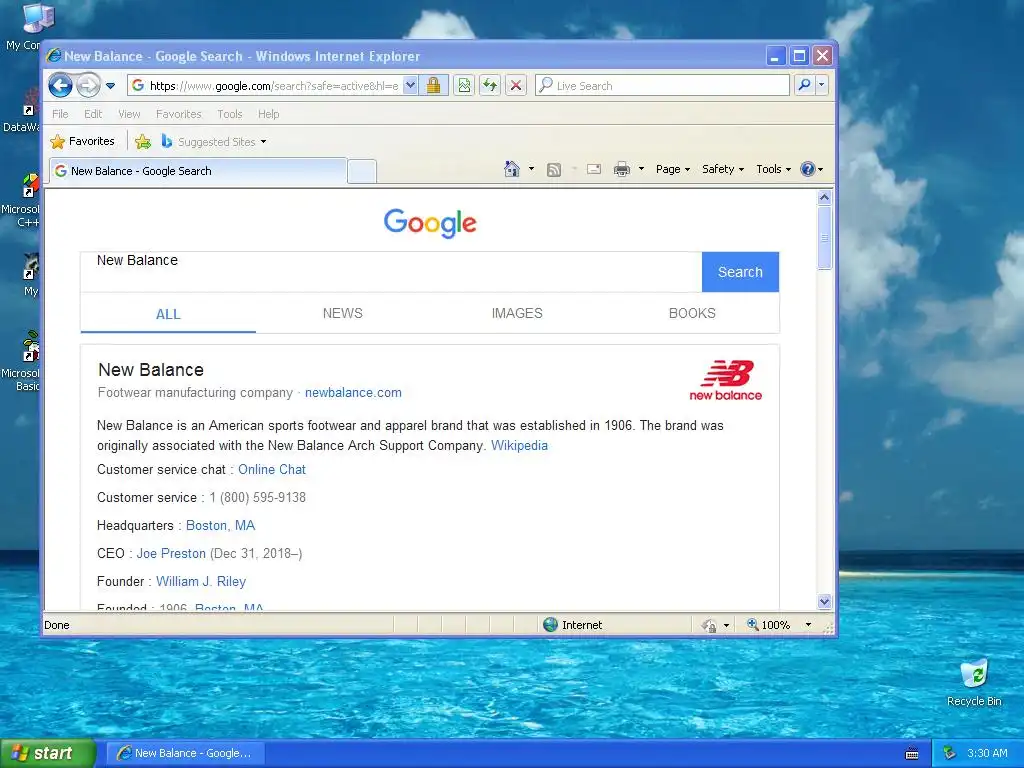Open the Help menu
This screenshot has width=1024, height=768.
(268, 114)
